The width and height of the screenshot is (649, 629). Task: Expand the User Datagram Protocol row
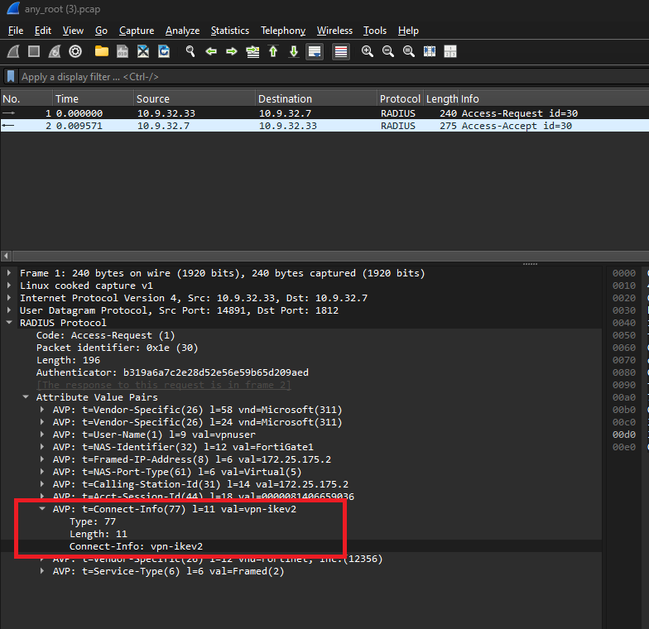[x=10, y=310]
